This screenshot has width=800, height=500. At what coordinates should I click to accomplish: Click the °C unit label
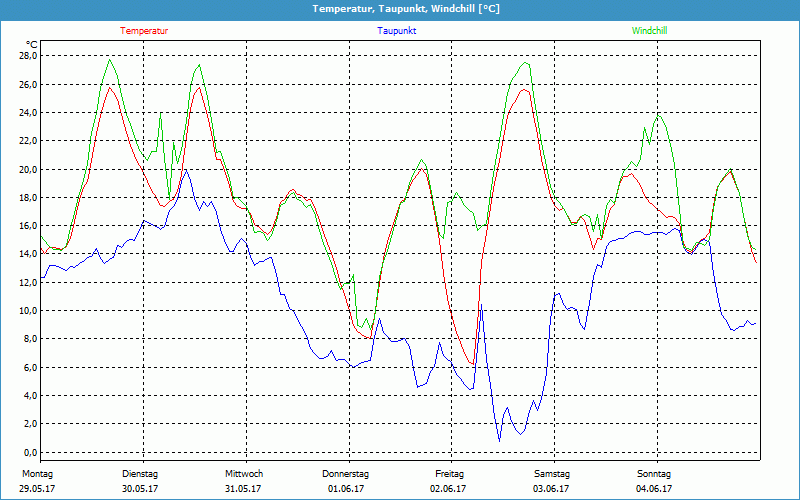pos(32,45)
